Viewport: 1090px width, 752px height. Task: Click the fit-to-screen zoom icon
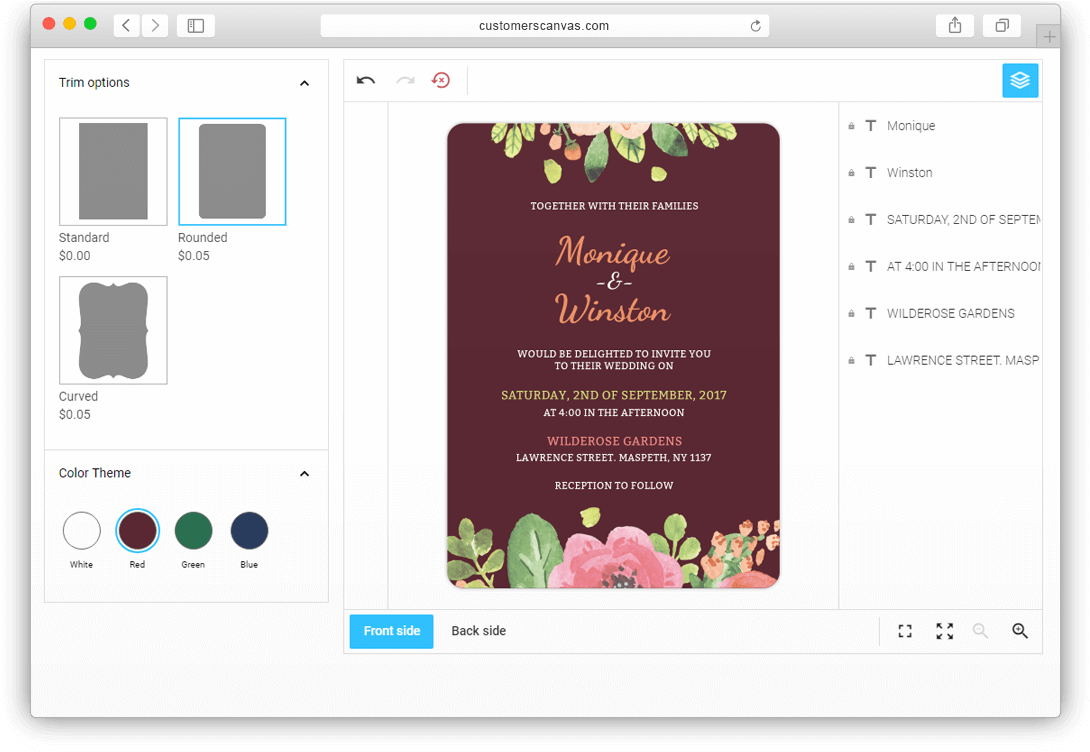(905, 631)
